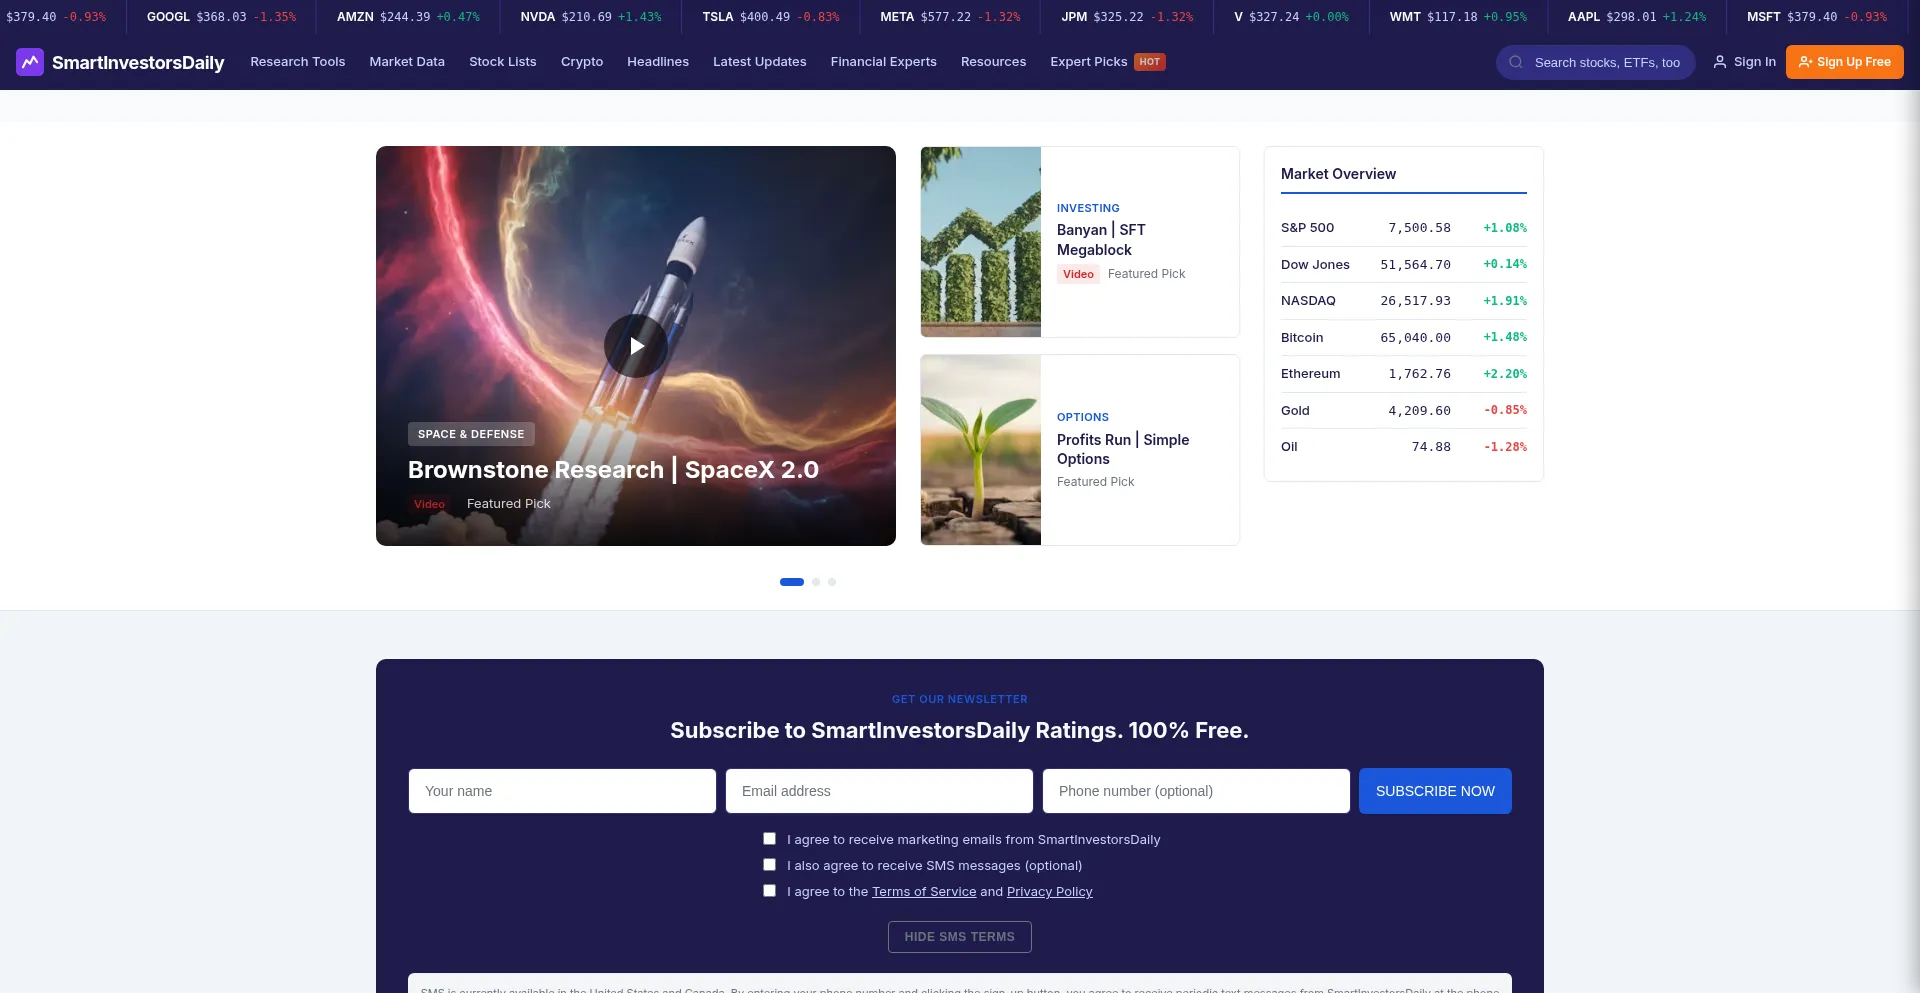Click the search magnifier icon
The height and width of the screenshot is (993, 1920).
coord(1516,62)
